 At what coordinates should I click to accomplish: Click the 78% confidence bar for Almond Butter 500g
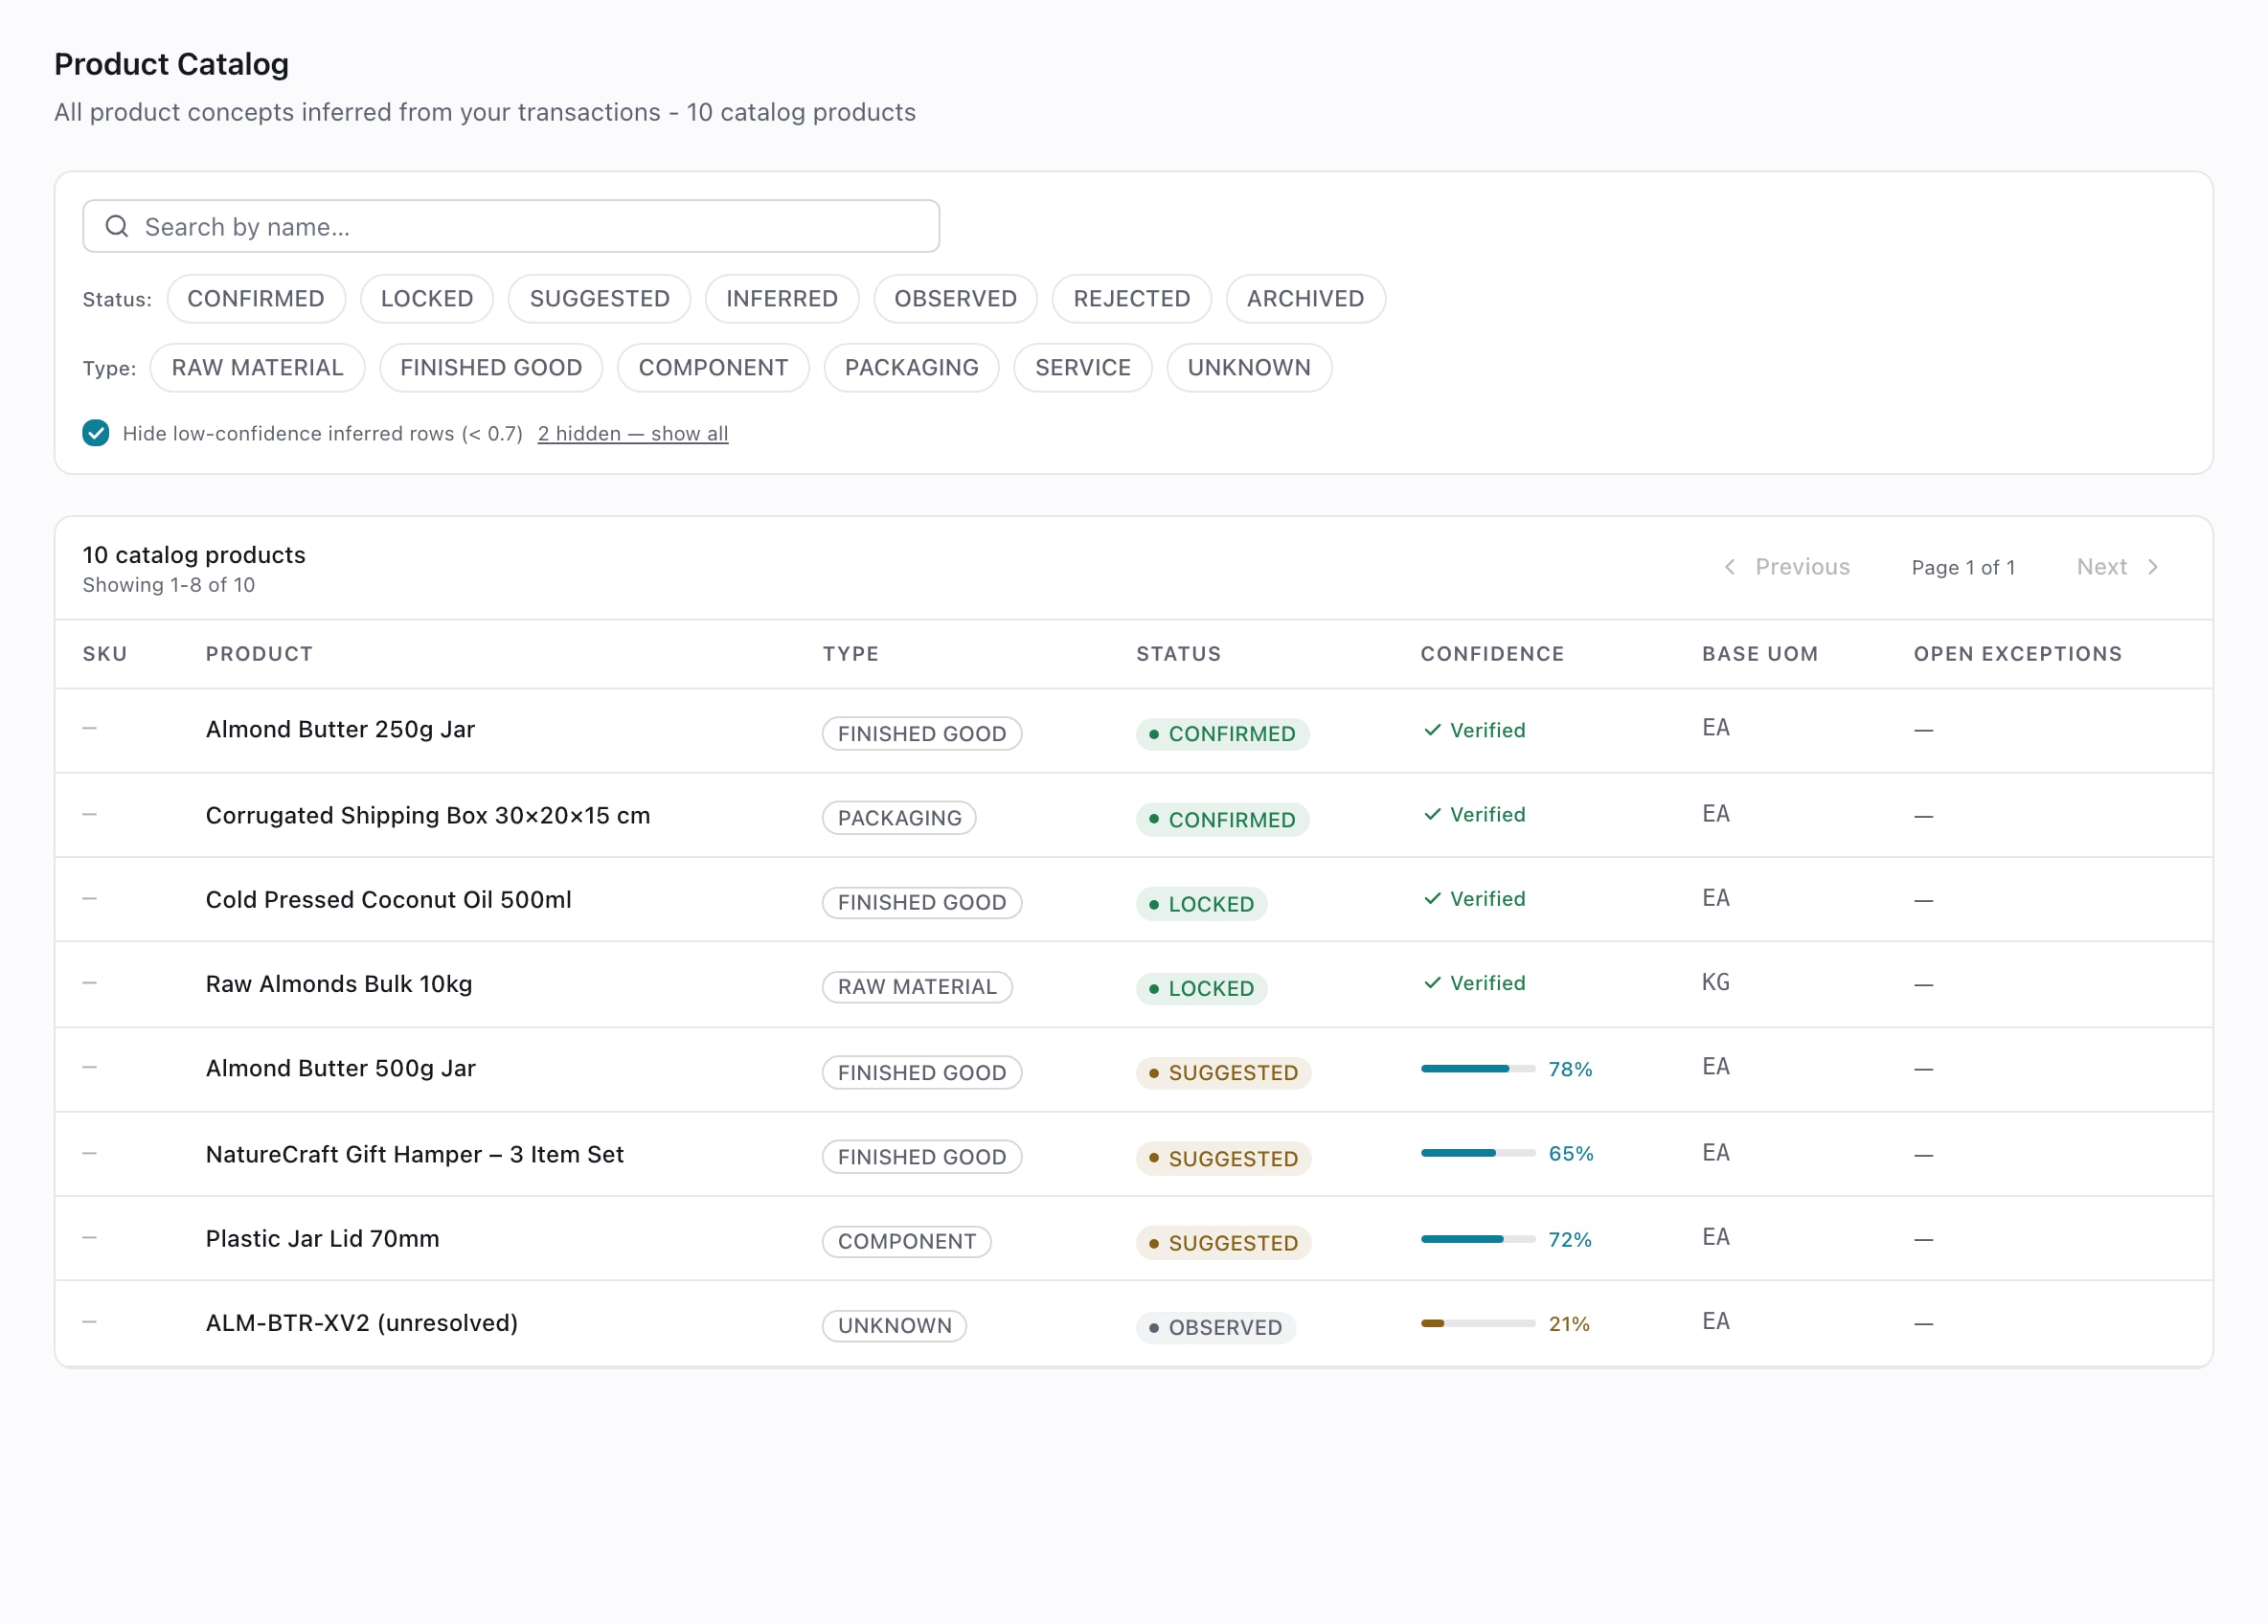[x=1478, y=1069]
